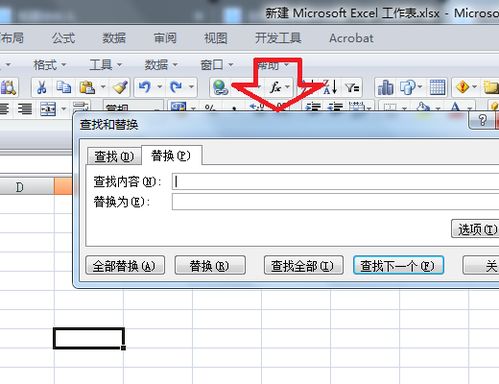499x384 pixels.
Task: Click the Copy icon in the toolbar
Action: coord(63,88)
